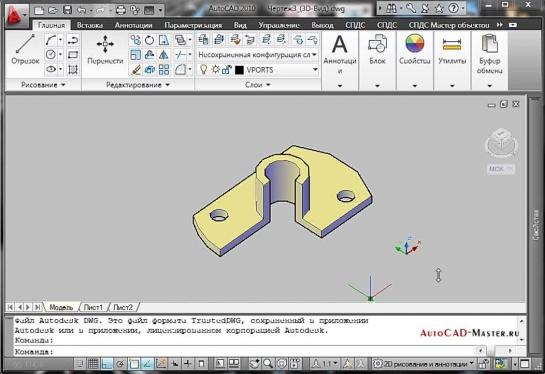Screen dimensions: 545x374
Task: Switch to the Вставка ribbon tab
Action: tap(90, 25)
